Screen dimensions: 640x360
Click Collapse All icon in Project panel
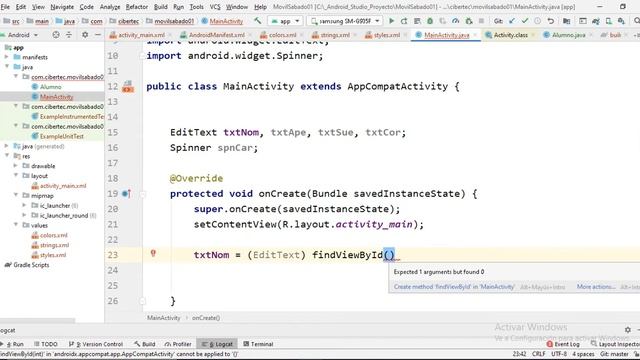(x=69, y=35)
